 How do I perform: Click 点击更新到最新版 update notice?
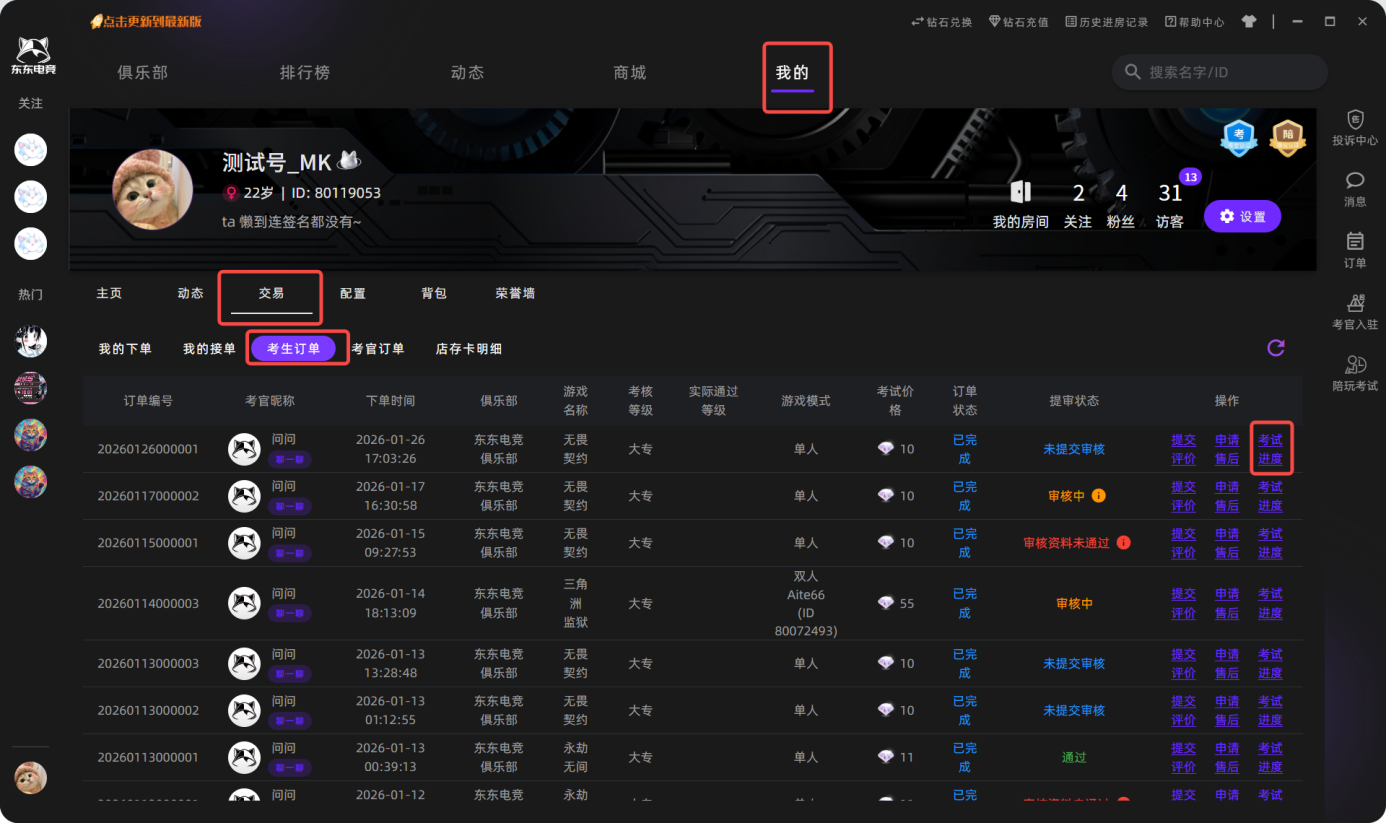(146, 21)
